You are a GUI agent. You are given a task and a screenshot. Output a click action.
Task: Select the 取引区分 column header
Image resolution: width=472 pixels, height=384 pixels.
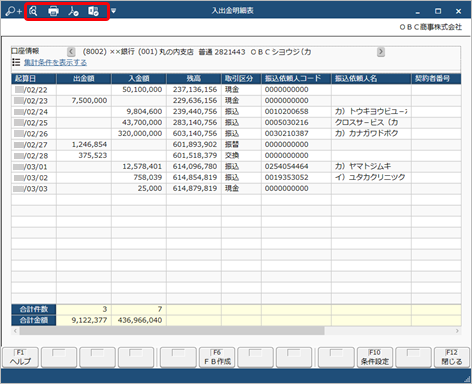[241, 79]
